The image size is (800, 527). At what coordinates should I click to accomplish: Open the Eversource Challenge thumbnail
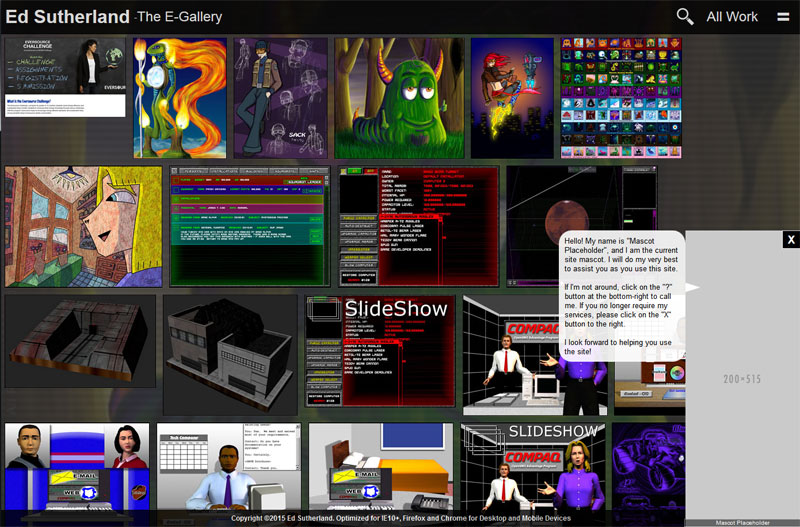point(65,78)
